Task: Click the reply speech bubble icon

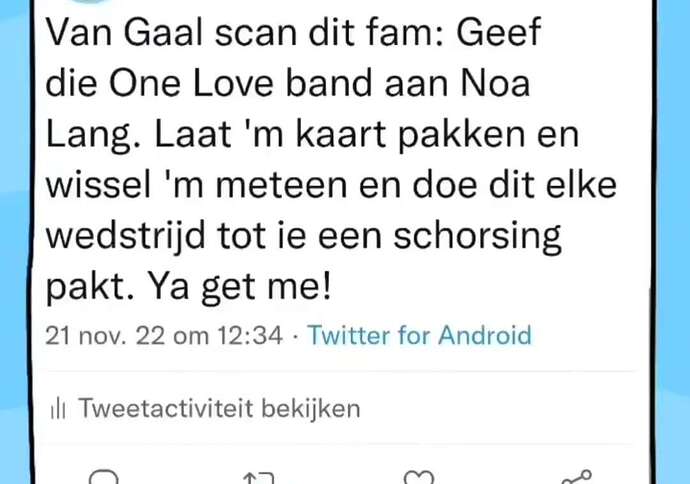Action: click(104, 477)
